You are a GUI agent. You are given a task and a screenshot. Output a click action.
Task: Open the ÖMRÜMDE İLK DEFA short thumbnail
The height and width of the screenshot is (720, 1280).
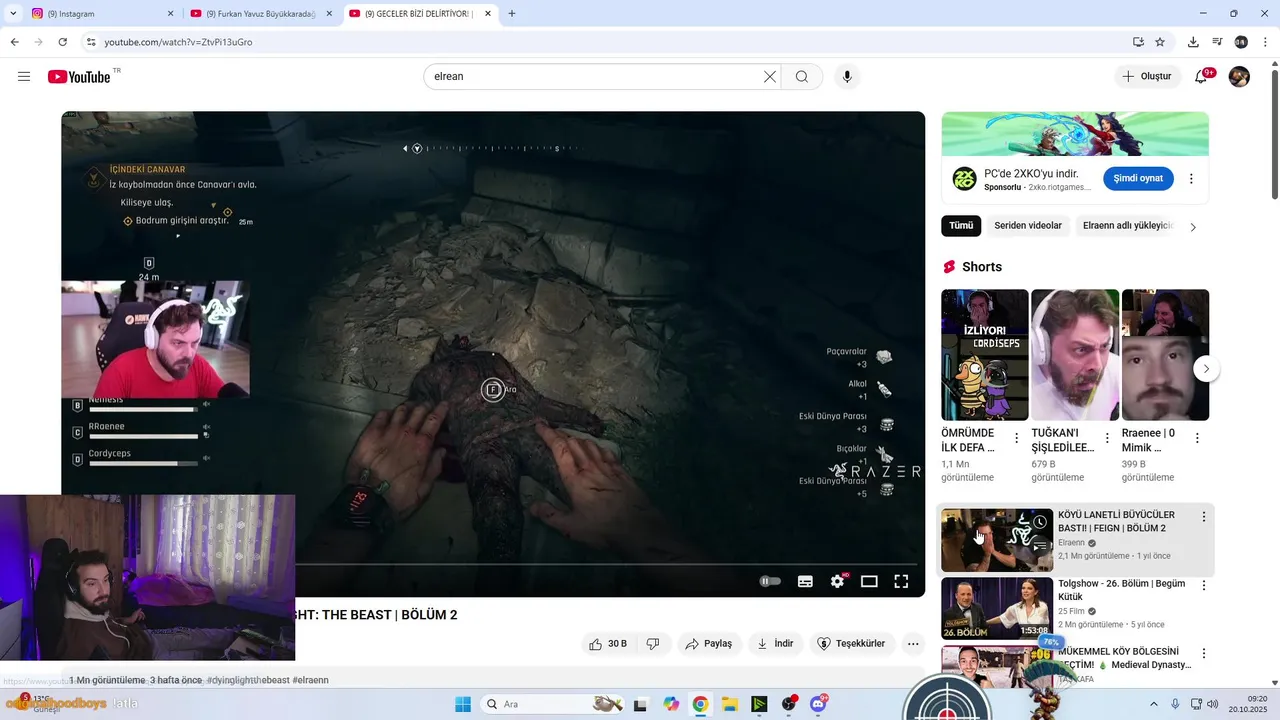tap(985, 355)
